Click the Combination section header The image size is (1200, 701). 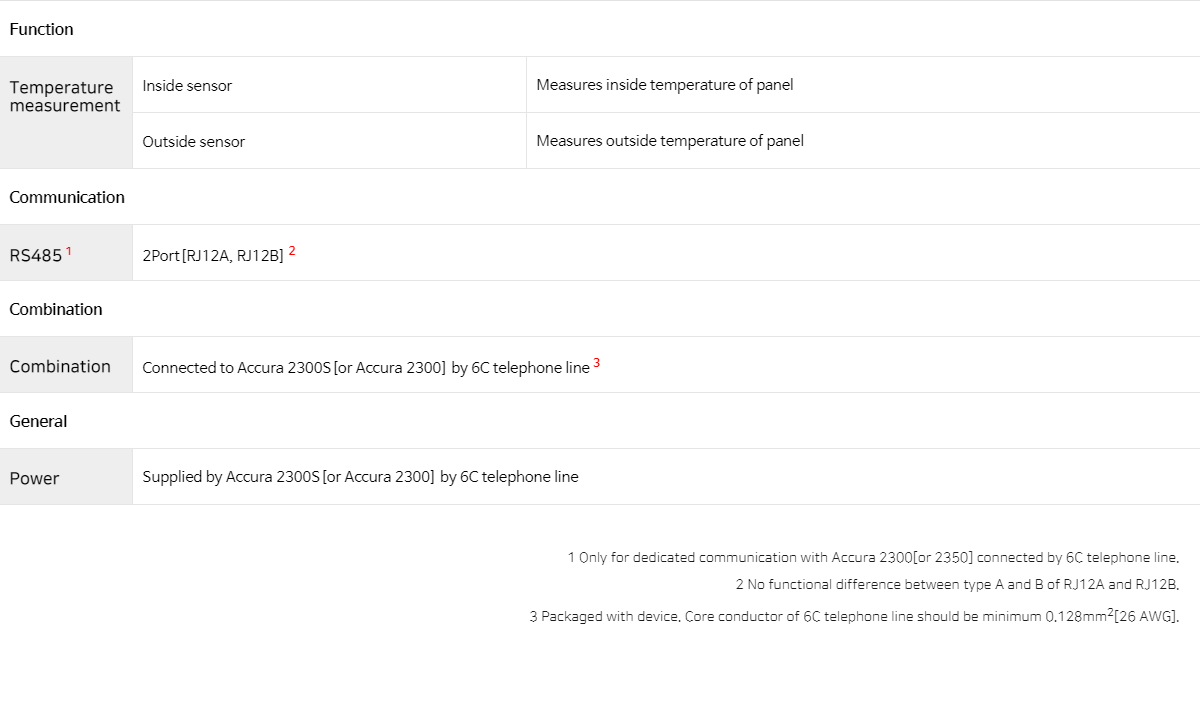point(56,309)
